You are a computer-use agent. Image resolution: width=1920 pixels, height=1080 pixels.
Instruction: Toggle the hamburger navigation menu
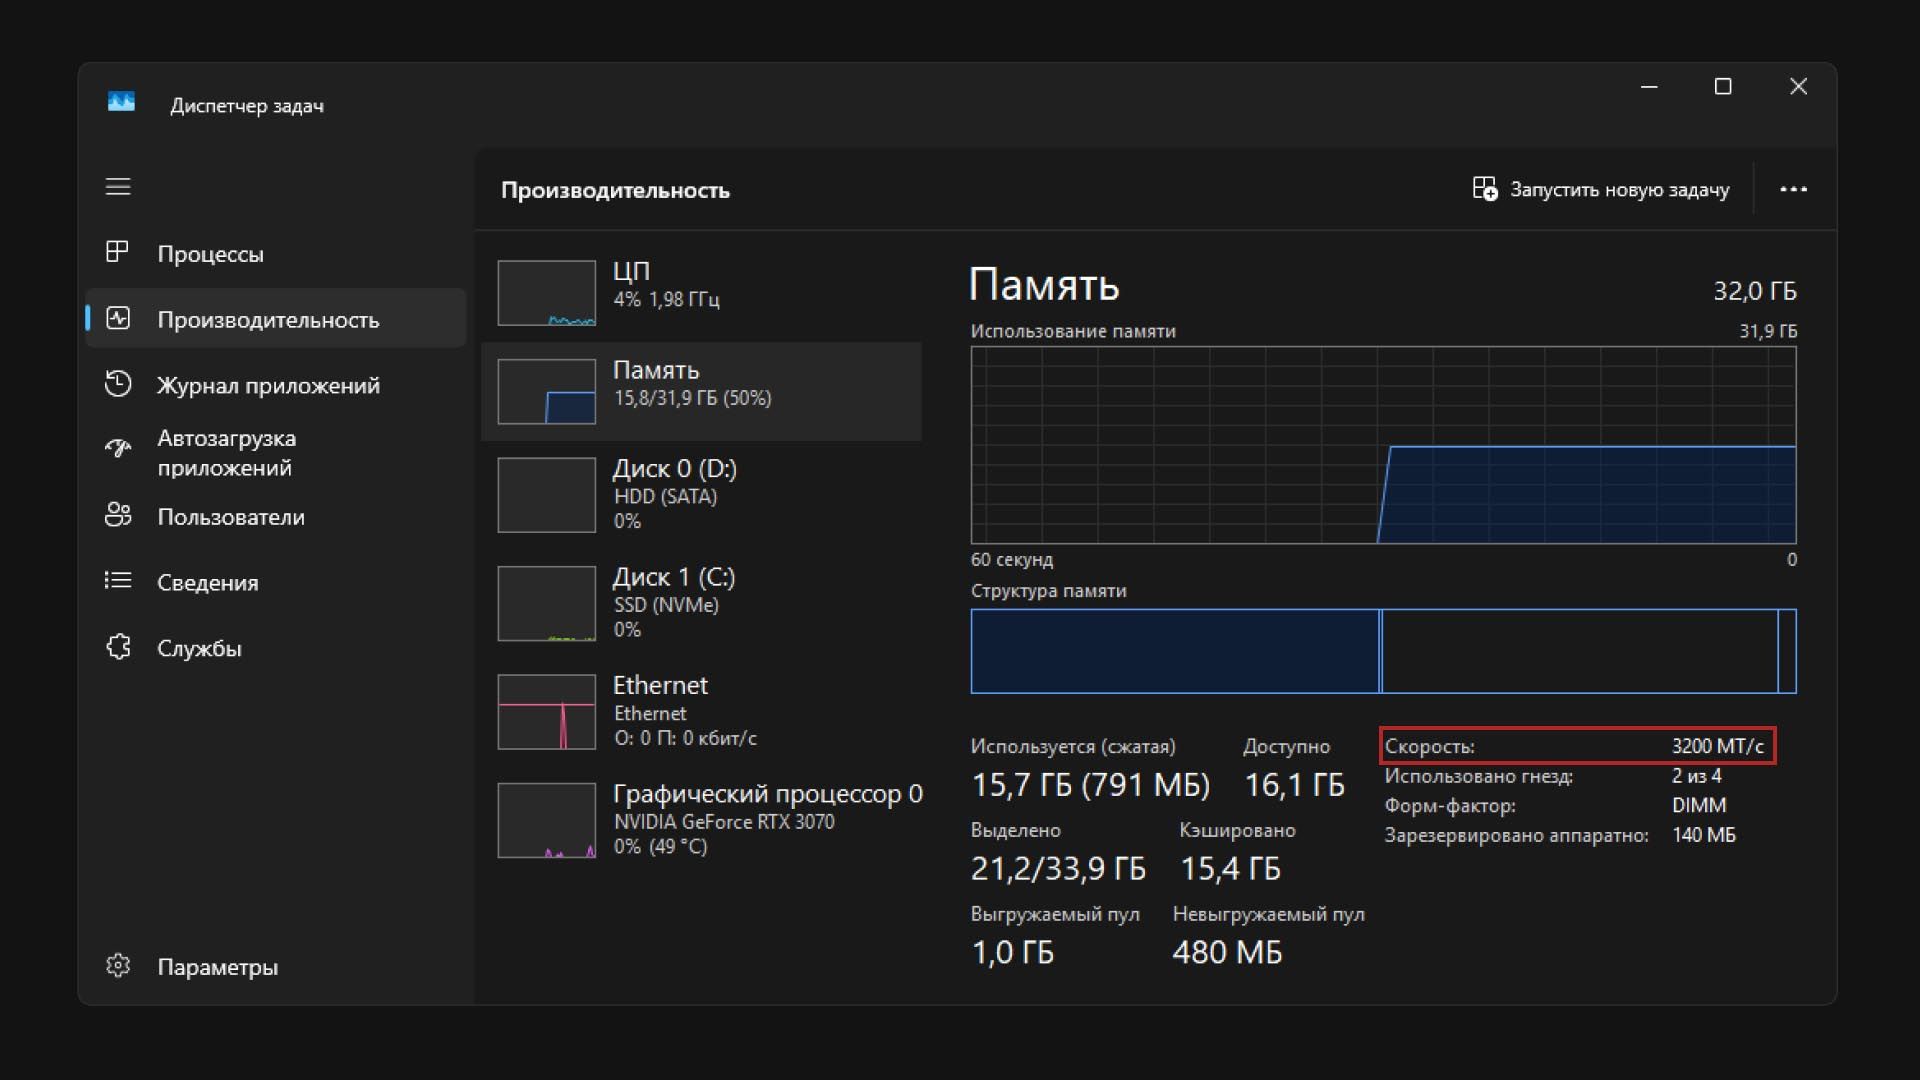[118, 187]
